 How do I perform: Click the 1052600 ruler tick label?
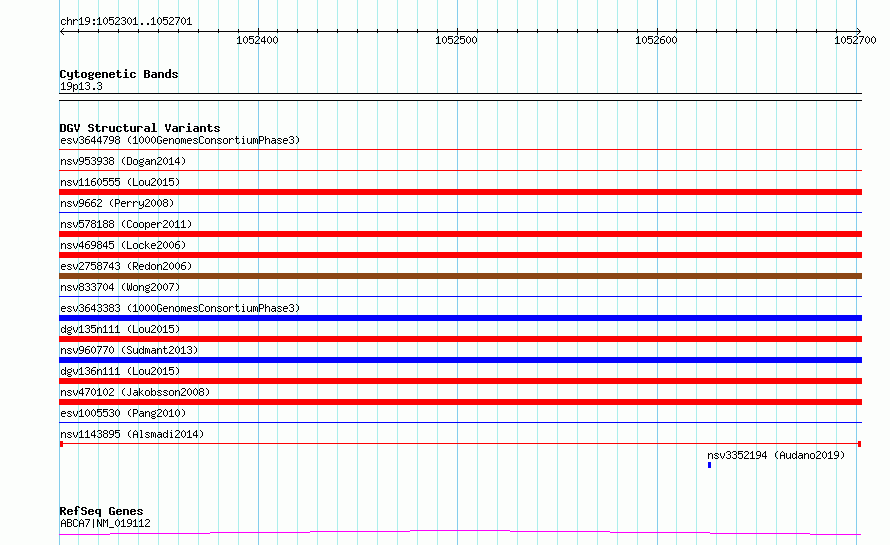click(656, 40)
